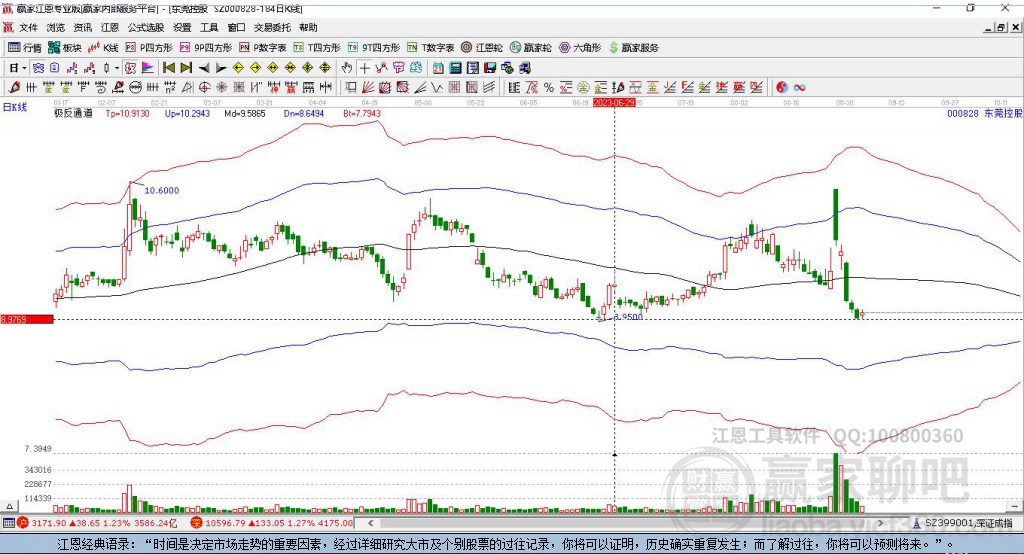This screenshot has width=1024, height=554.
Task: Open the 文件 menu
Action: tap(28, 27)
